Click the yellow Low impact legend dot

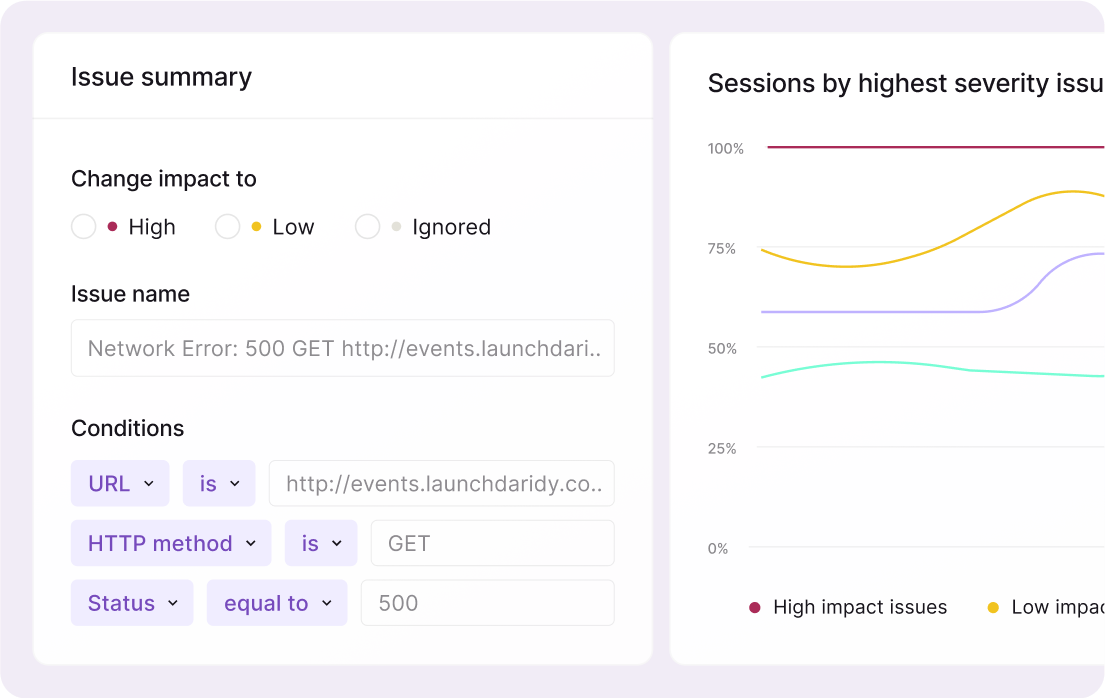point(993,607)
